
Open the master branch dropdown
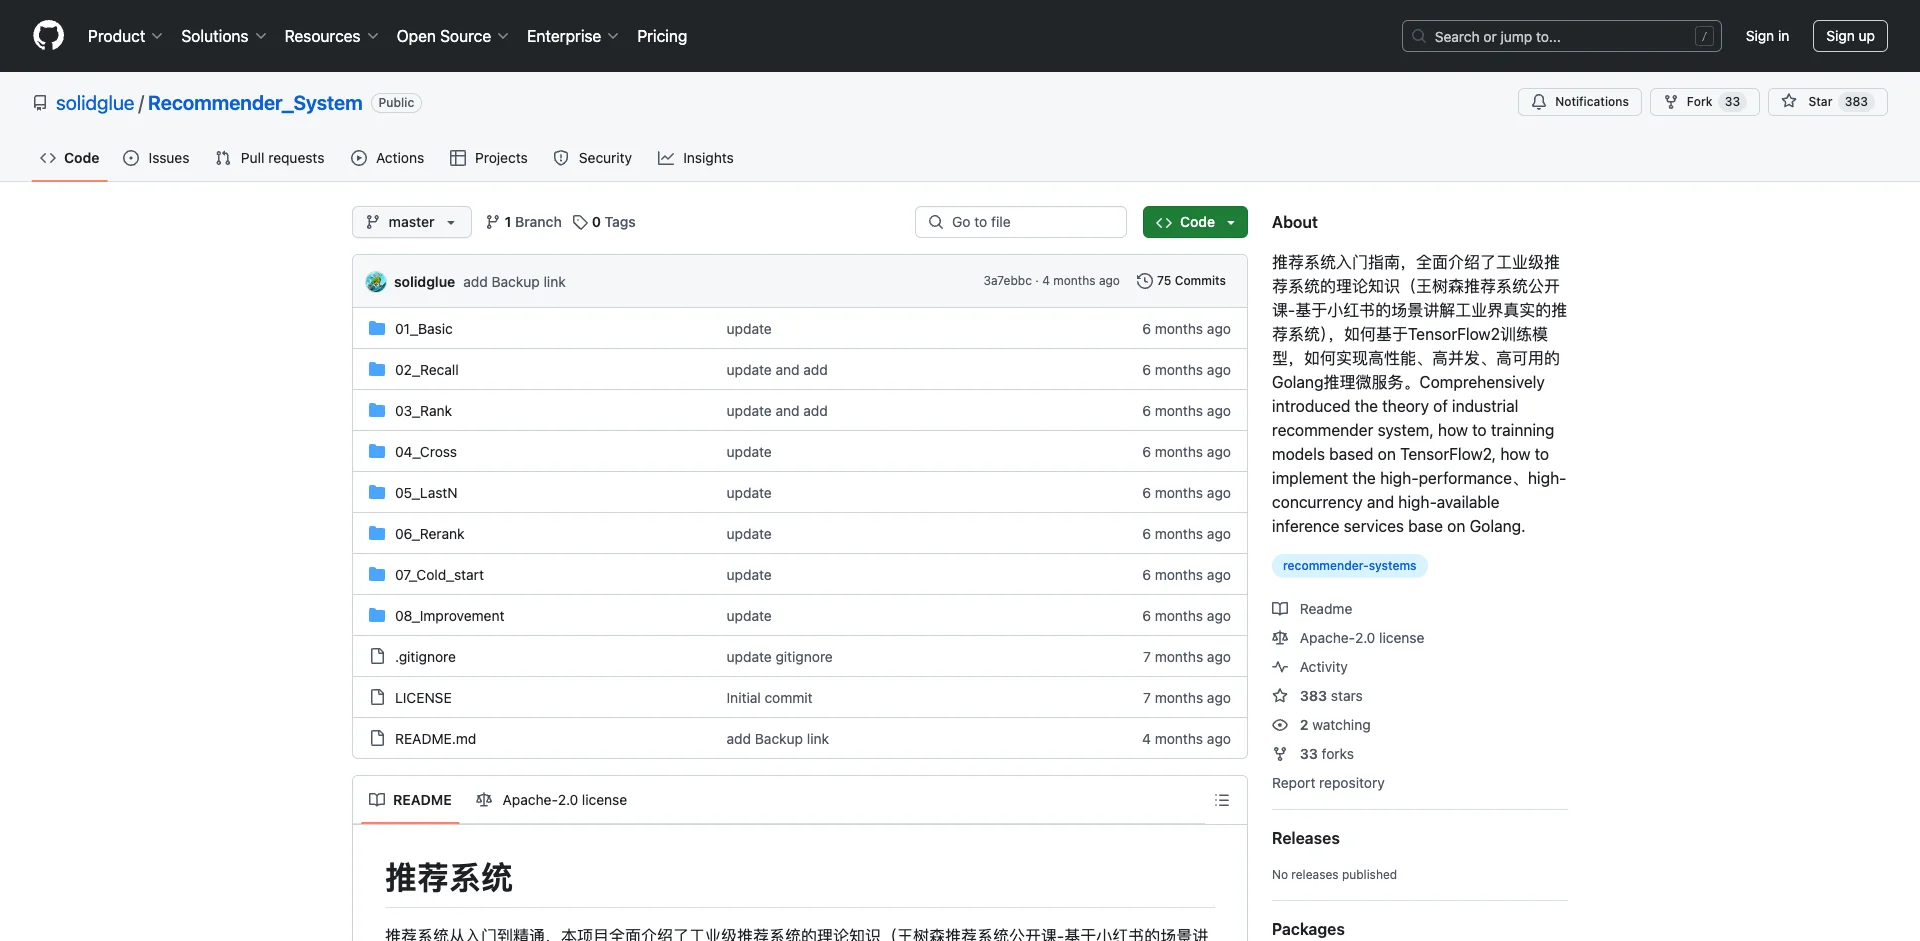pyautogui.click(x=411, y=222)
